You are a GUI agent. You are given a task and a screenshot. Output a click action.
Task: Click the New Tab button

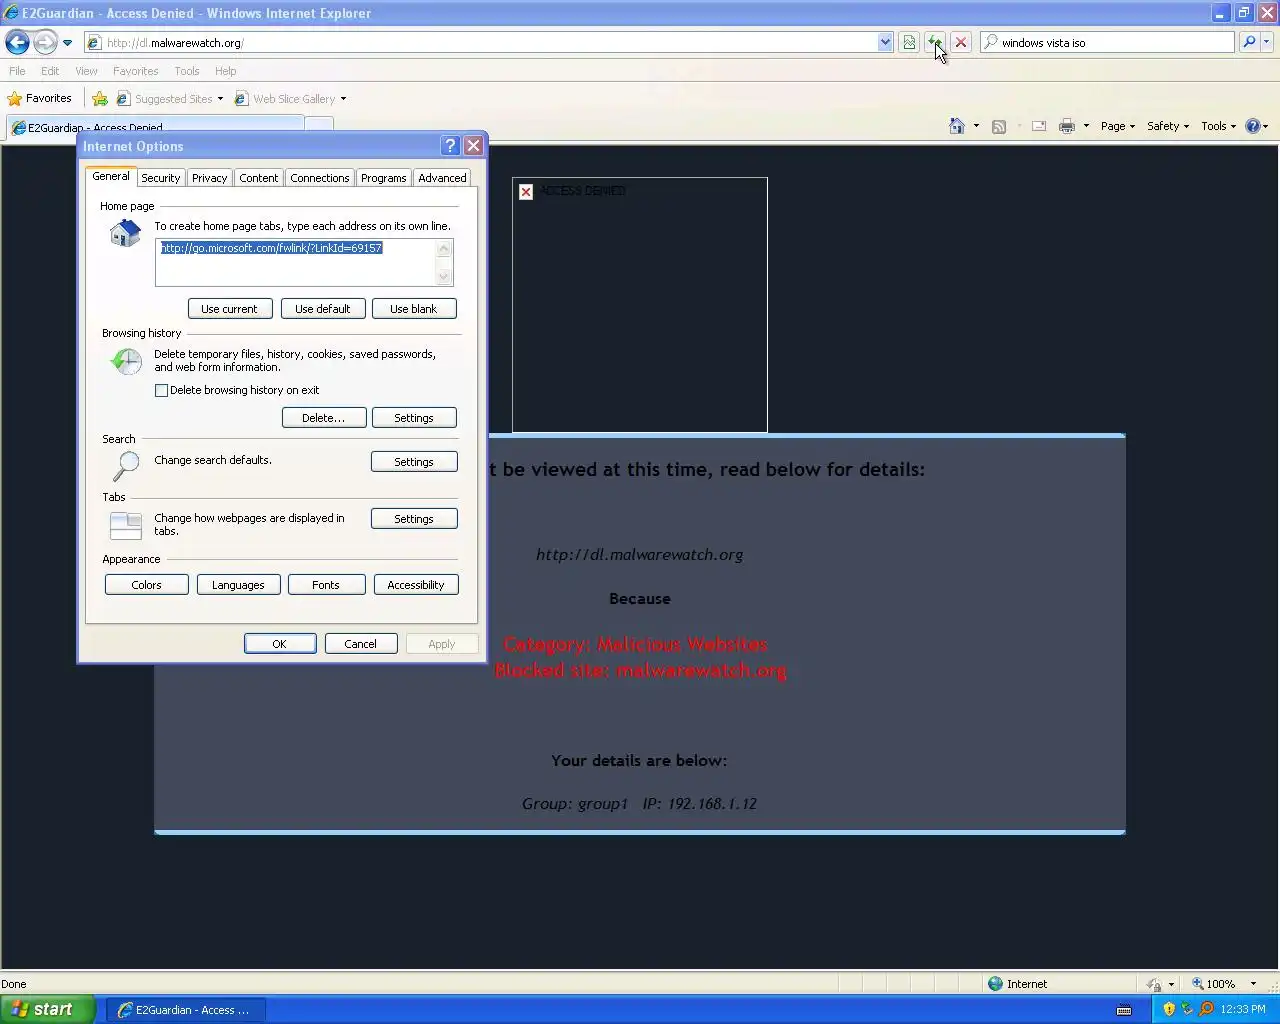click(x=319, y=127)
